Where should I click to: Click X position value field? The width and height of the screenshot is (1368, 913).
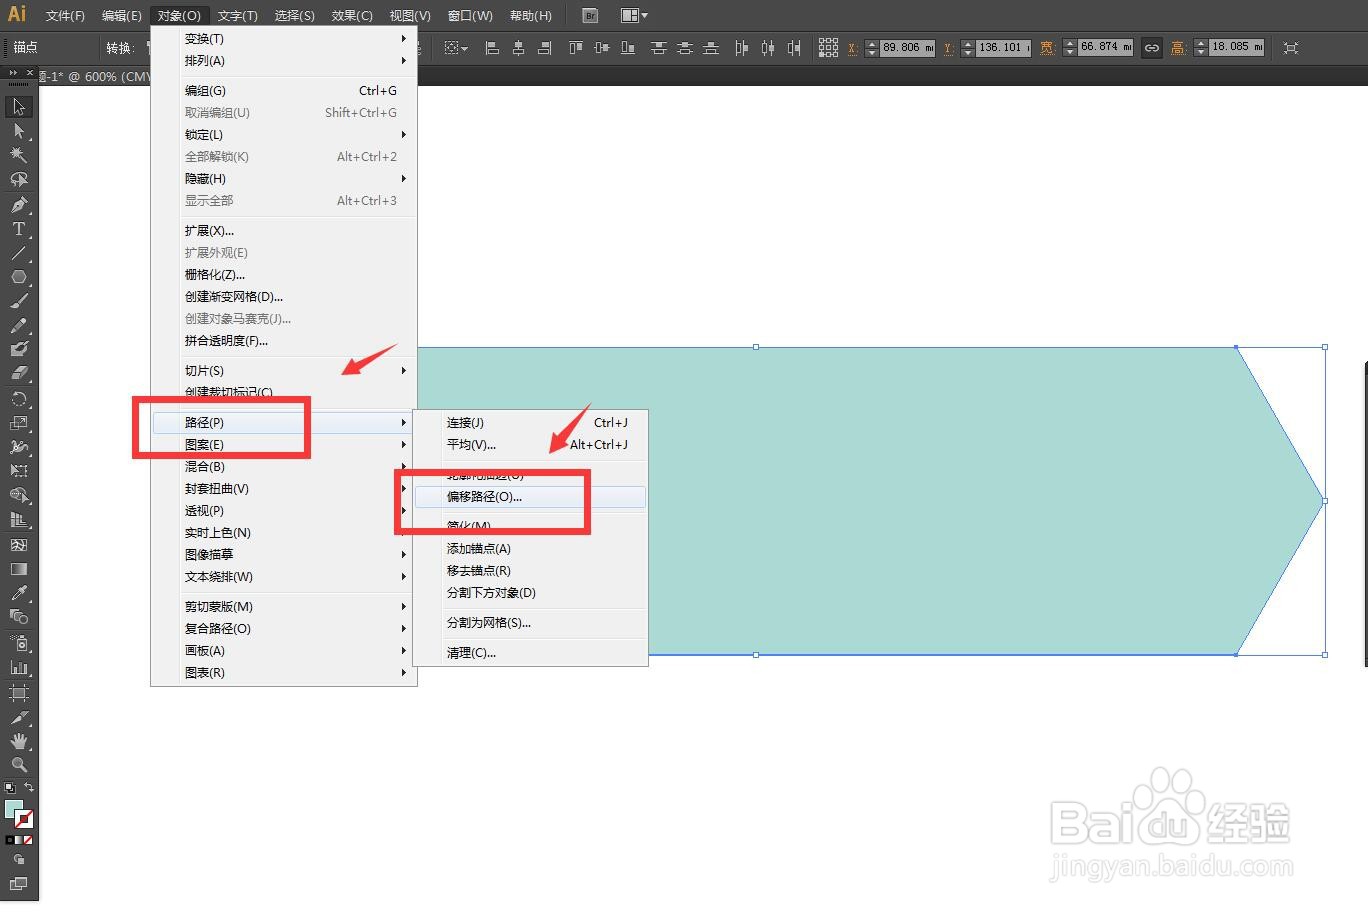(x=907, y=47)
